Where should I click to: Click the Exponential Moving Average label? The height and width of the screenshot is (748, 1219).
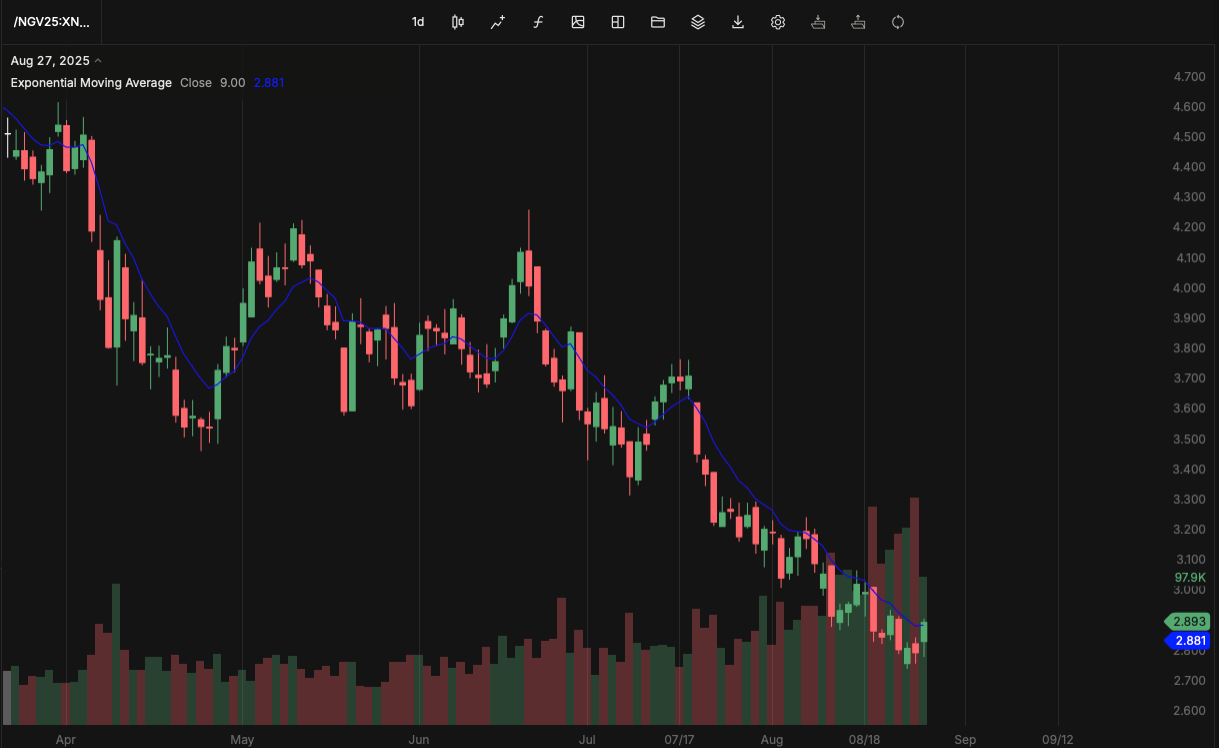click(91, 83)
